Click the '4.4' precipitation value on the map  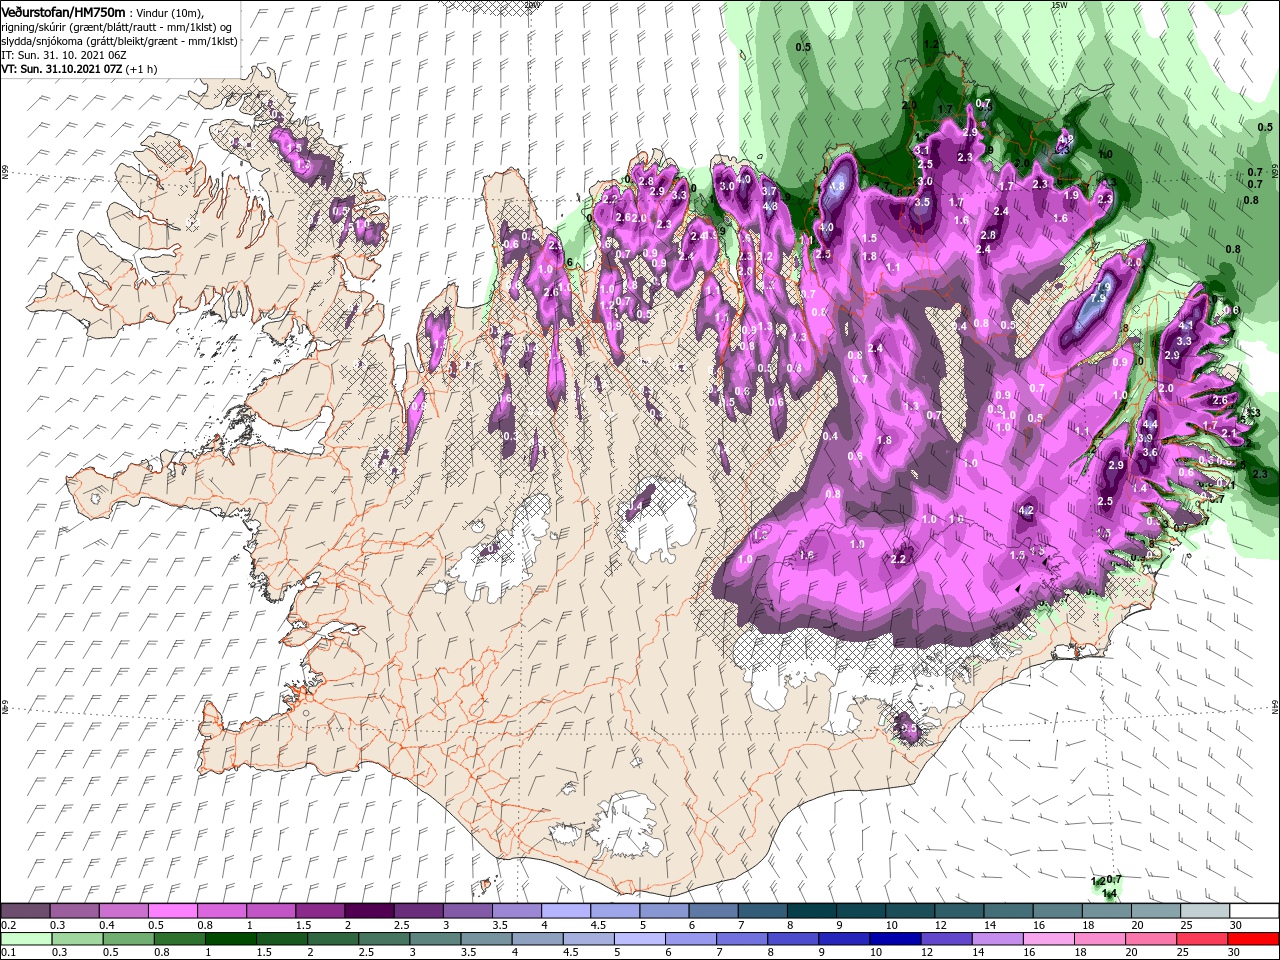coord(1150,425)
